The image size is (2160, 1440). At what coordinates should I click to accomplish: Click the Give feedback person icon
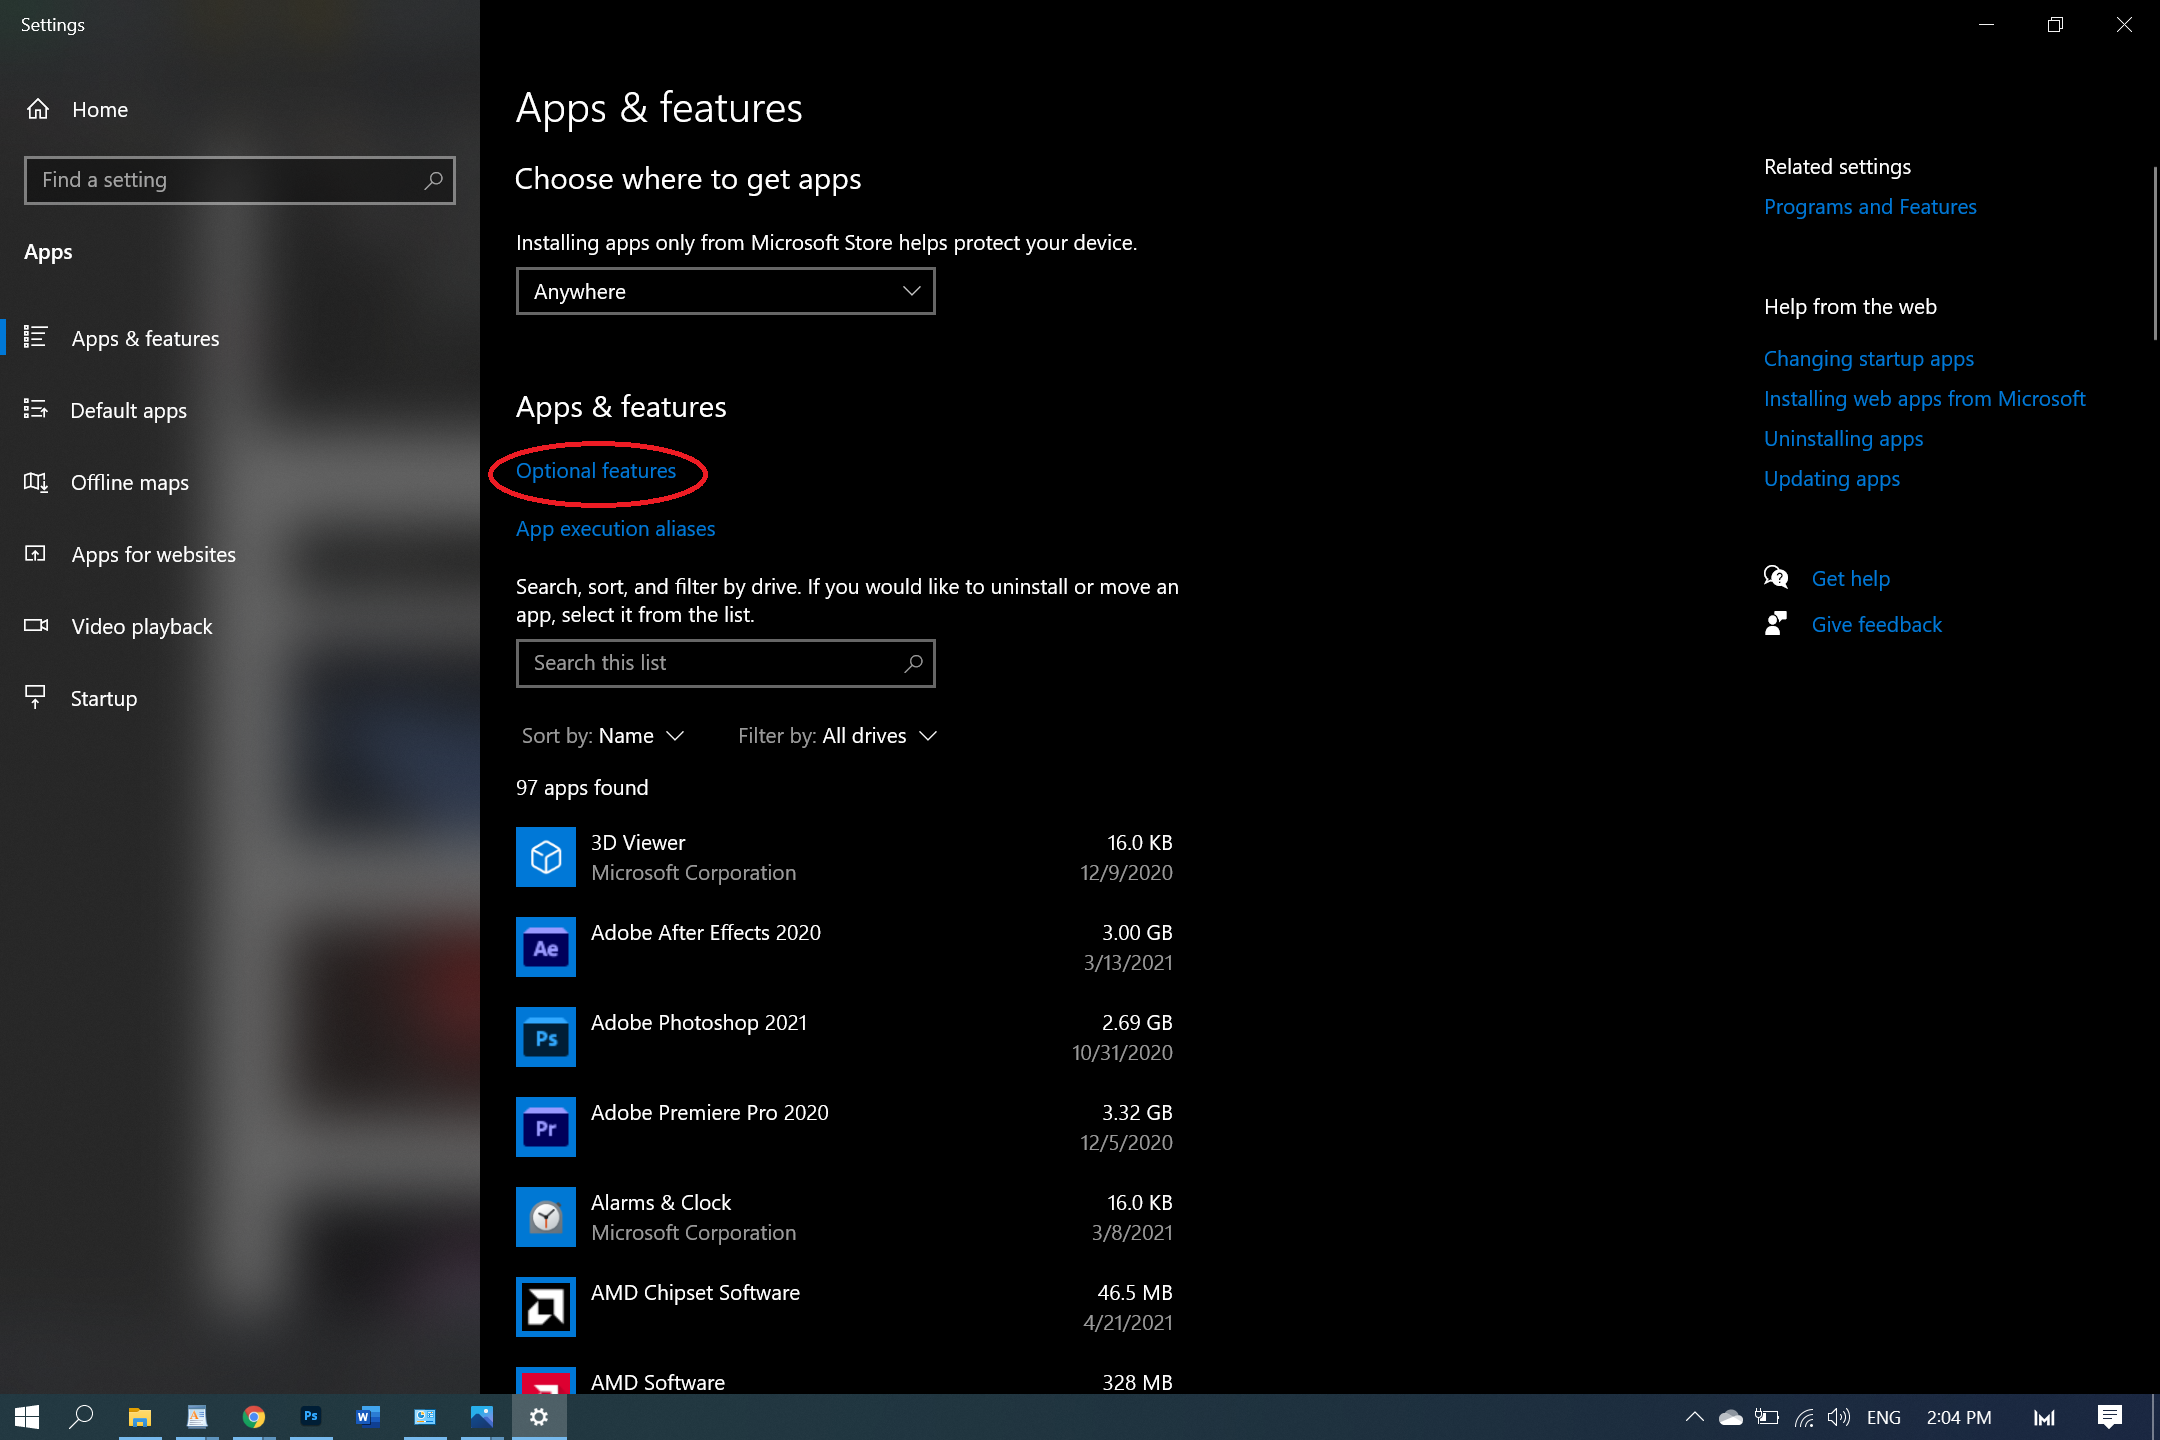tap(1776, 623)
